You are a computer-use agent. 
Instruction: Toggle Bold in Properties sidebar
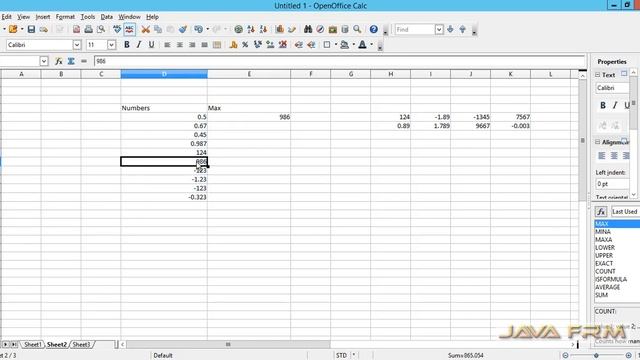[603, 105]
